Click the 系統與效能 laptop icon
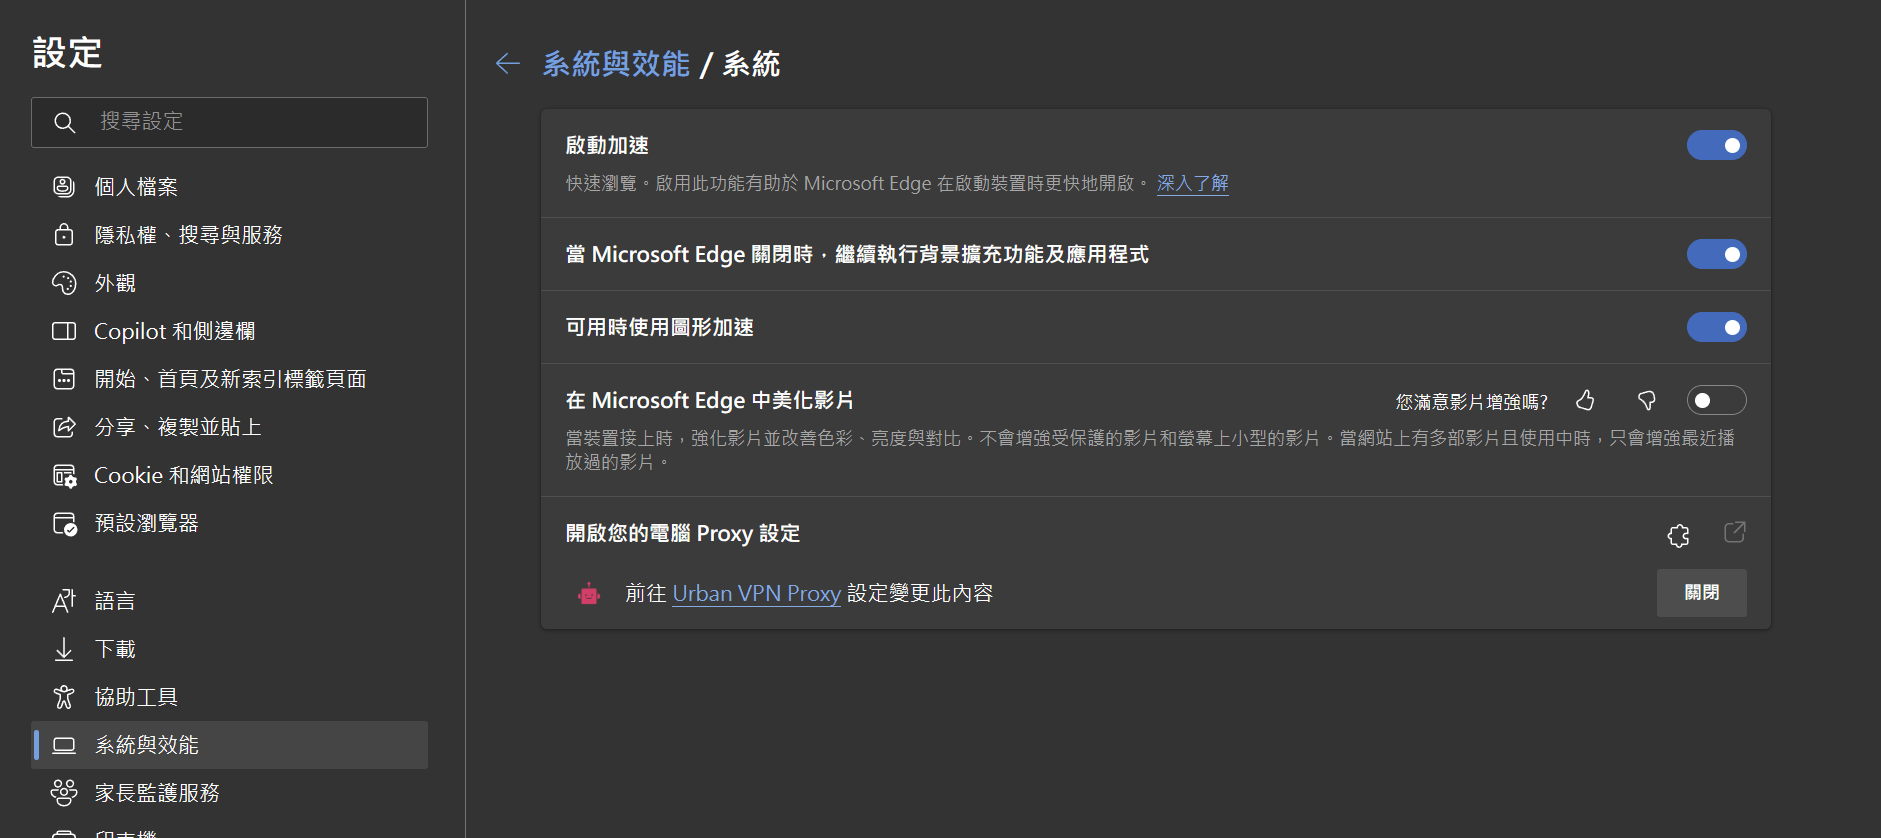Screen dimensions: 1881x838 pos(64,745)
